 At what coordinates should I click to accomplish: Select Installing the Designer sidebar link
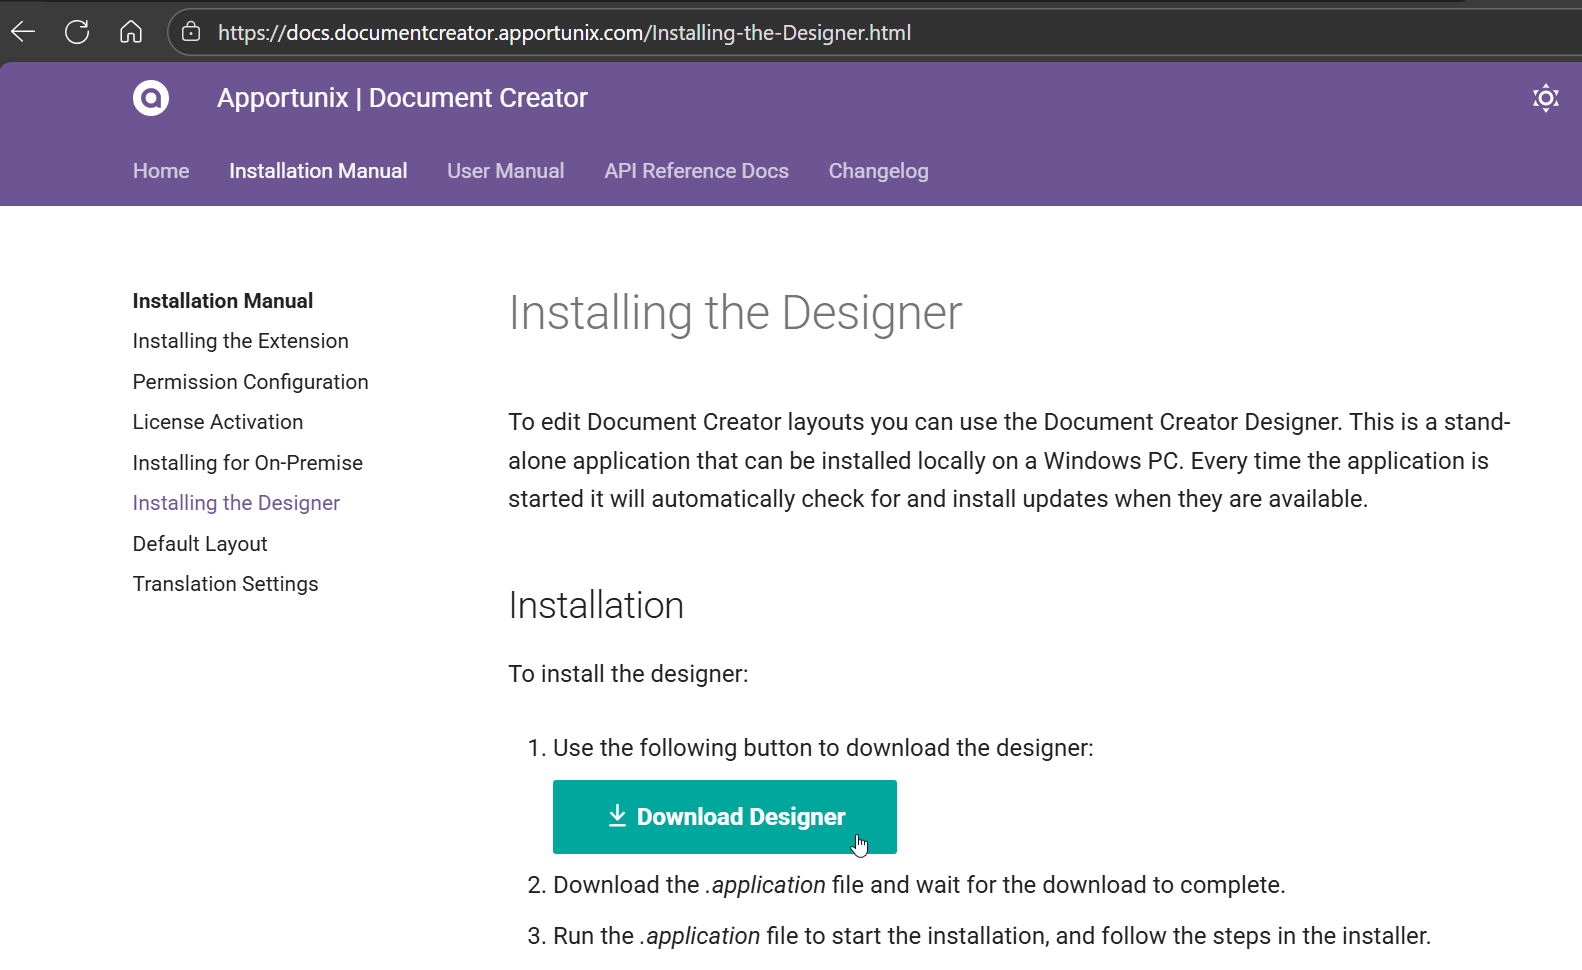pyautogui.click(x=236, y=503)
